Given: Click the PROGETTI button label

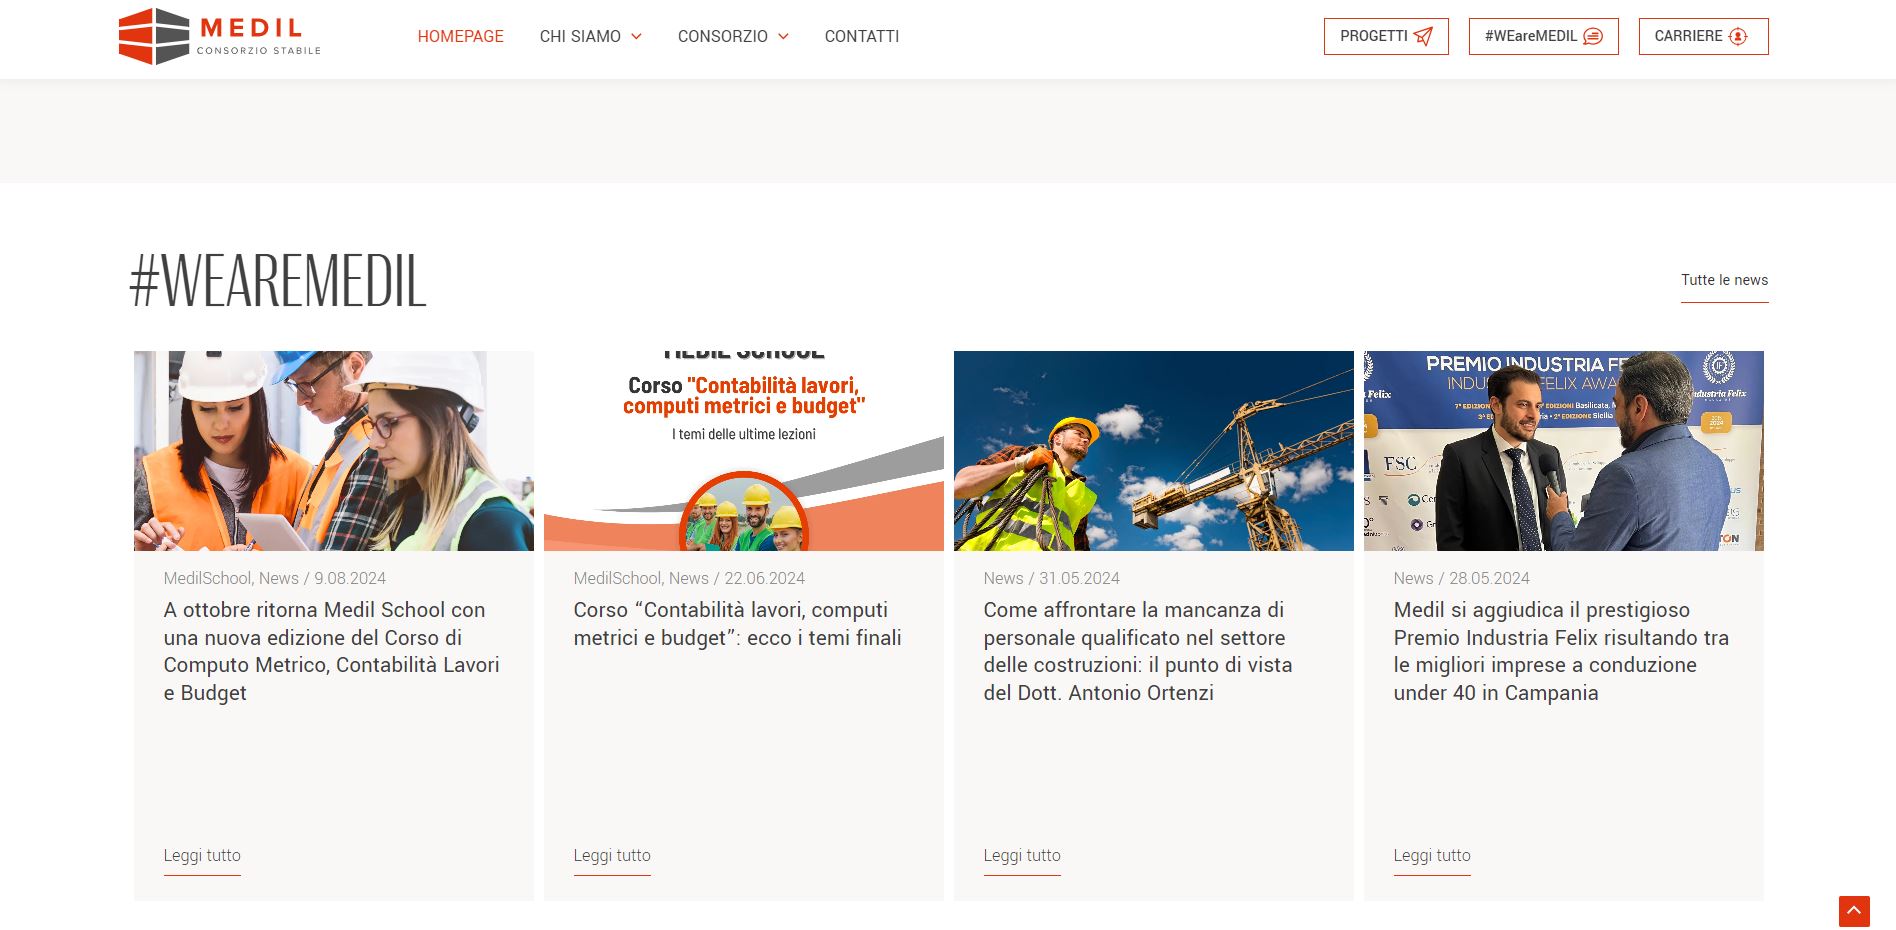Looking at the screenshot, I should pos(1373,36).
